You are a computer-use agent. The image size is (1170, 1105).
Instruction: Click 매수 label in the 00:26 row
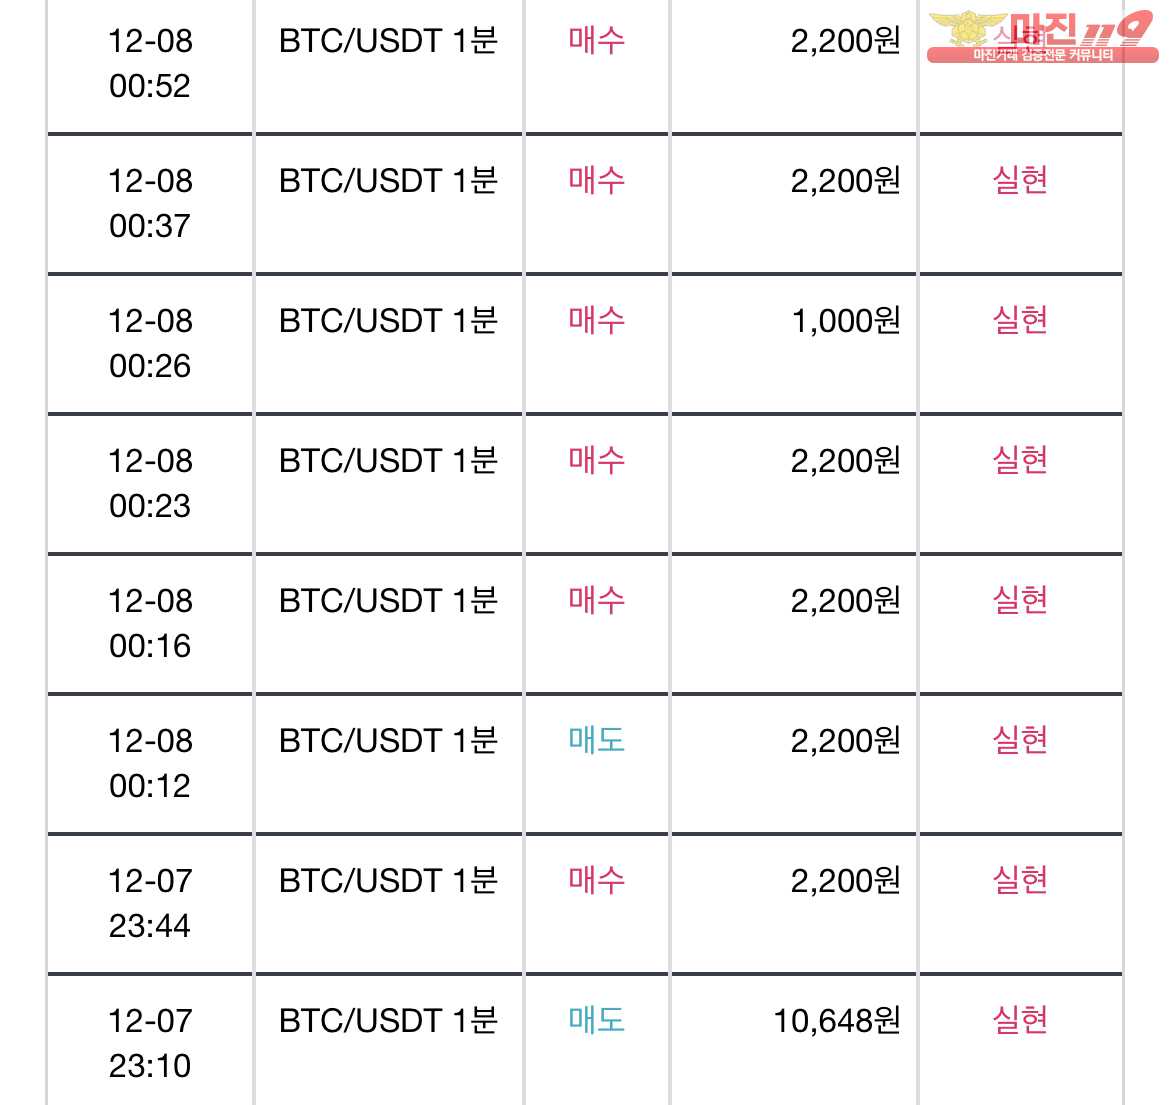coord(596,321)
